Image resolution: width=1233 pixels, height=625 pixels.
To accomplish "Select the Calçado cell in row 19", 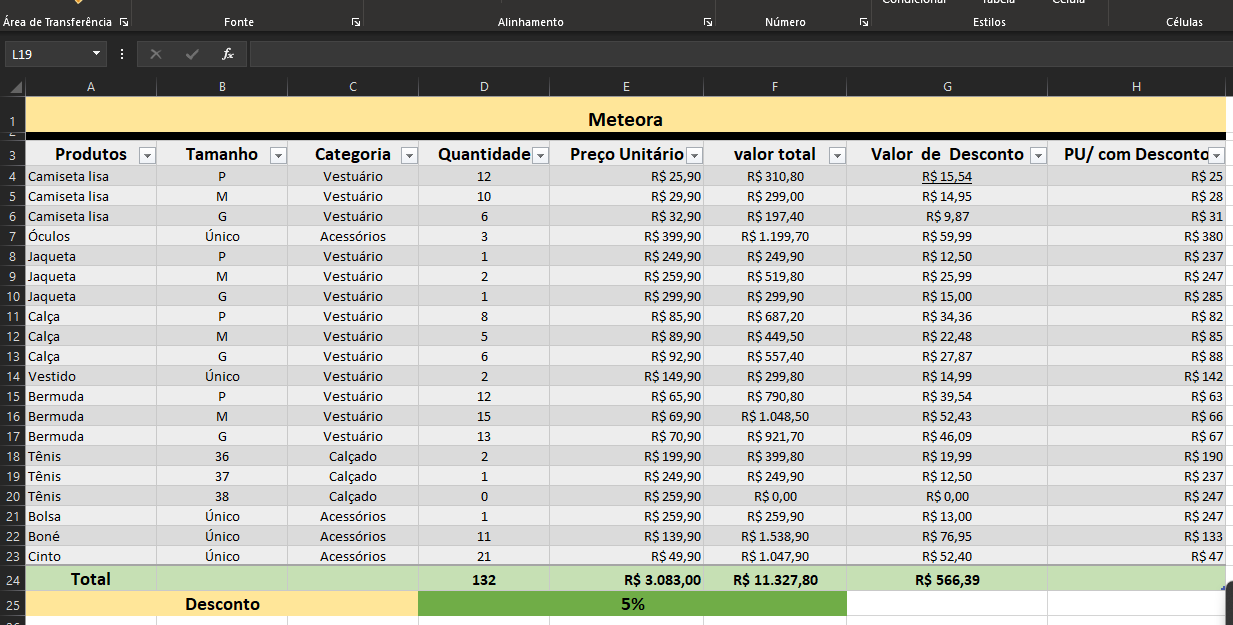I will tap(353, 476).
